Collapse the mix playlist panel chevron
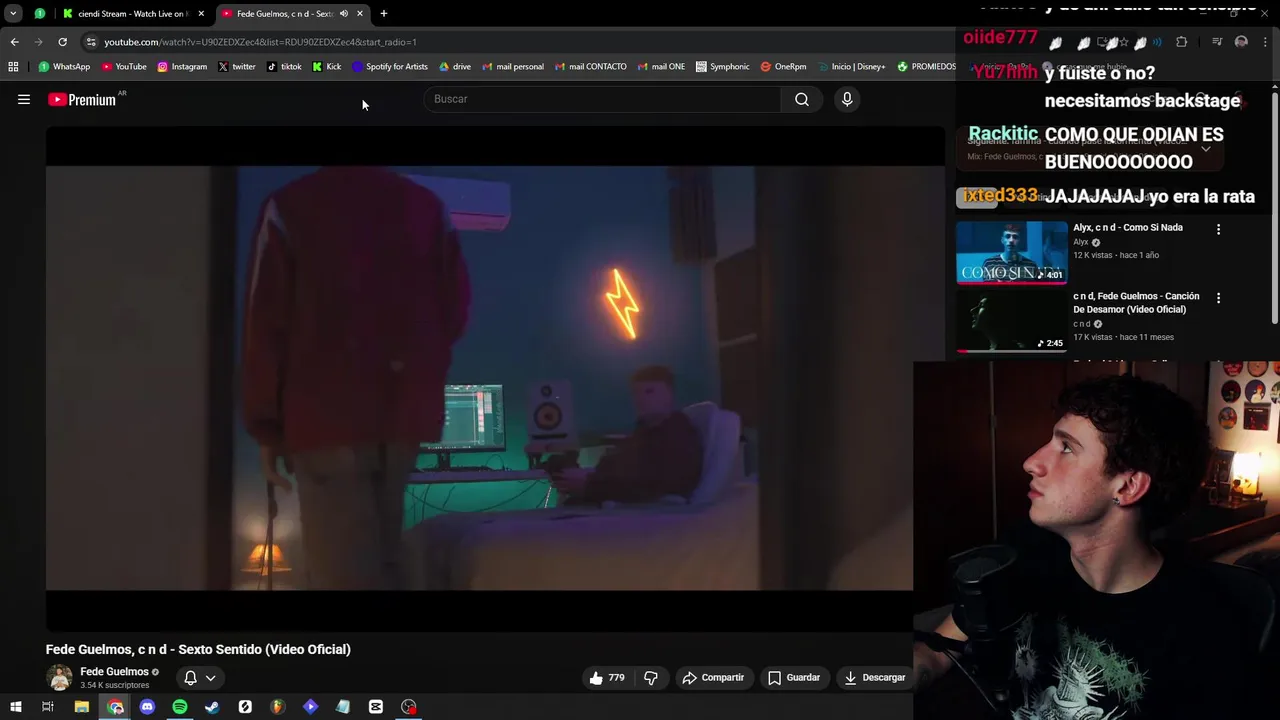1280x720 pixels. pos(1206,149)
